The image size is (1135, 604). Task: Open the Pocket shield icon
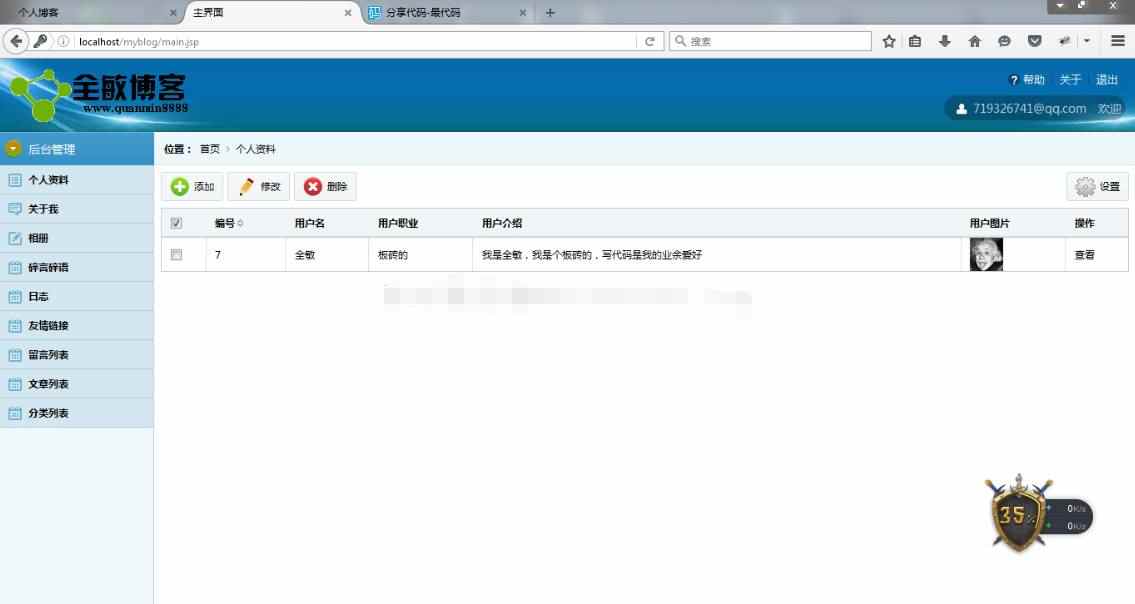(x=1034, y=41)
